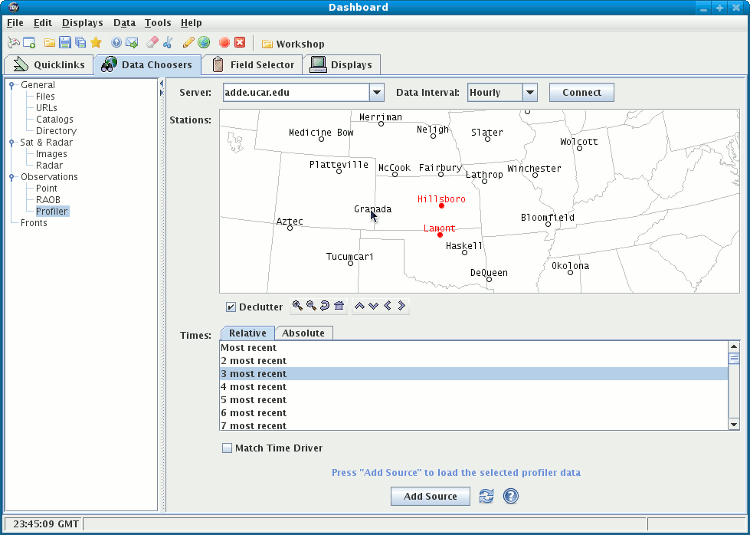Click the Add Source button

pos(430,496)
